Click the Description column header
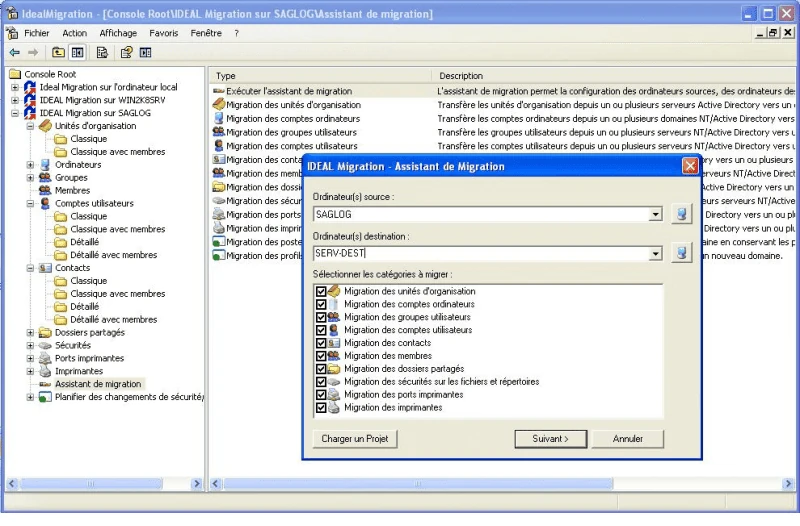The width and height of the screenshot is (800, 526). pyautogui.click(x=614, y=76)
